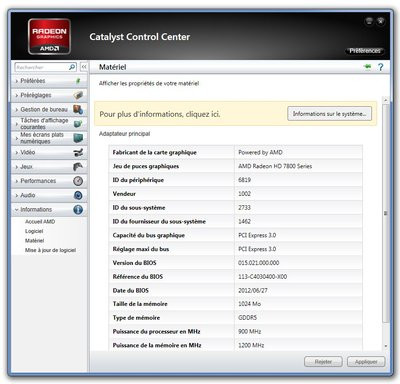Select the processor clock '900 MHz'
Viewport: 400px width, 384px height.
coord(249,331)
